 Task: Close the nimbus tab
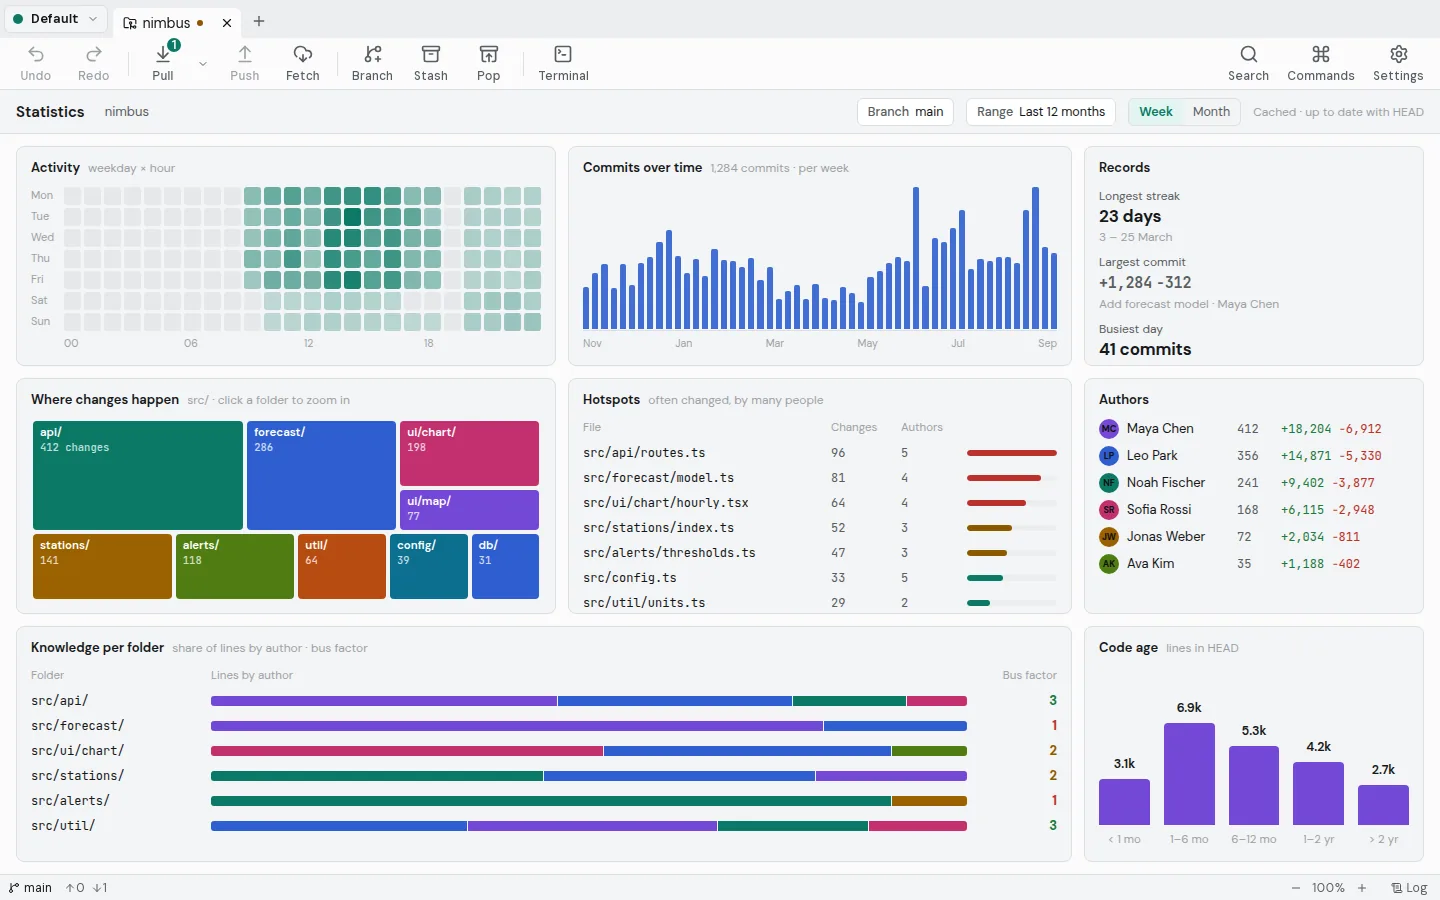[x=227, y=22]
